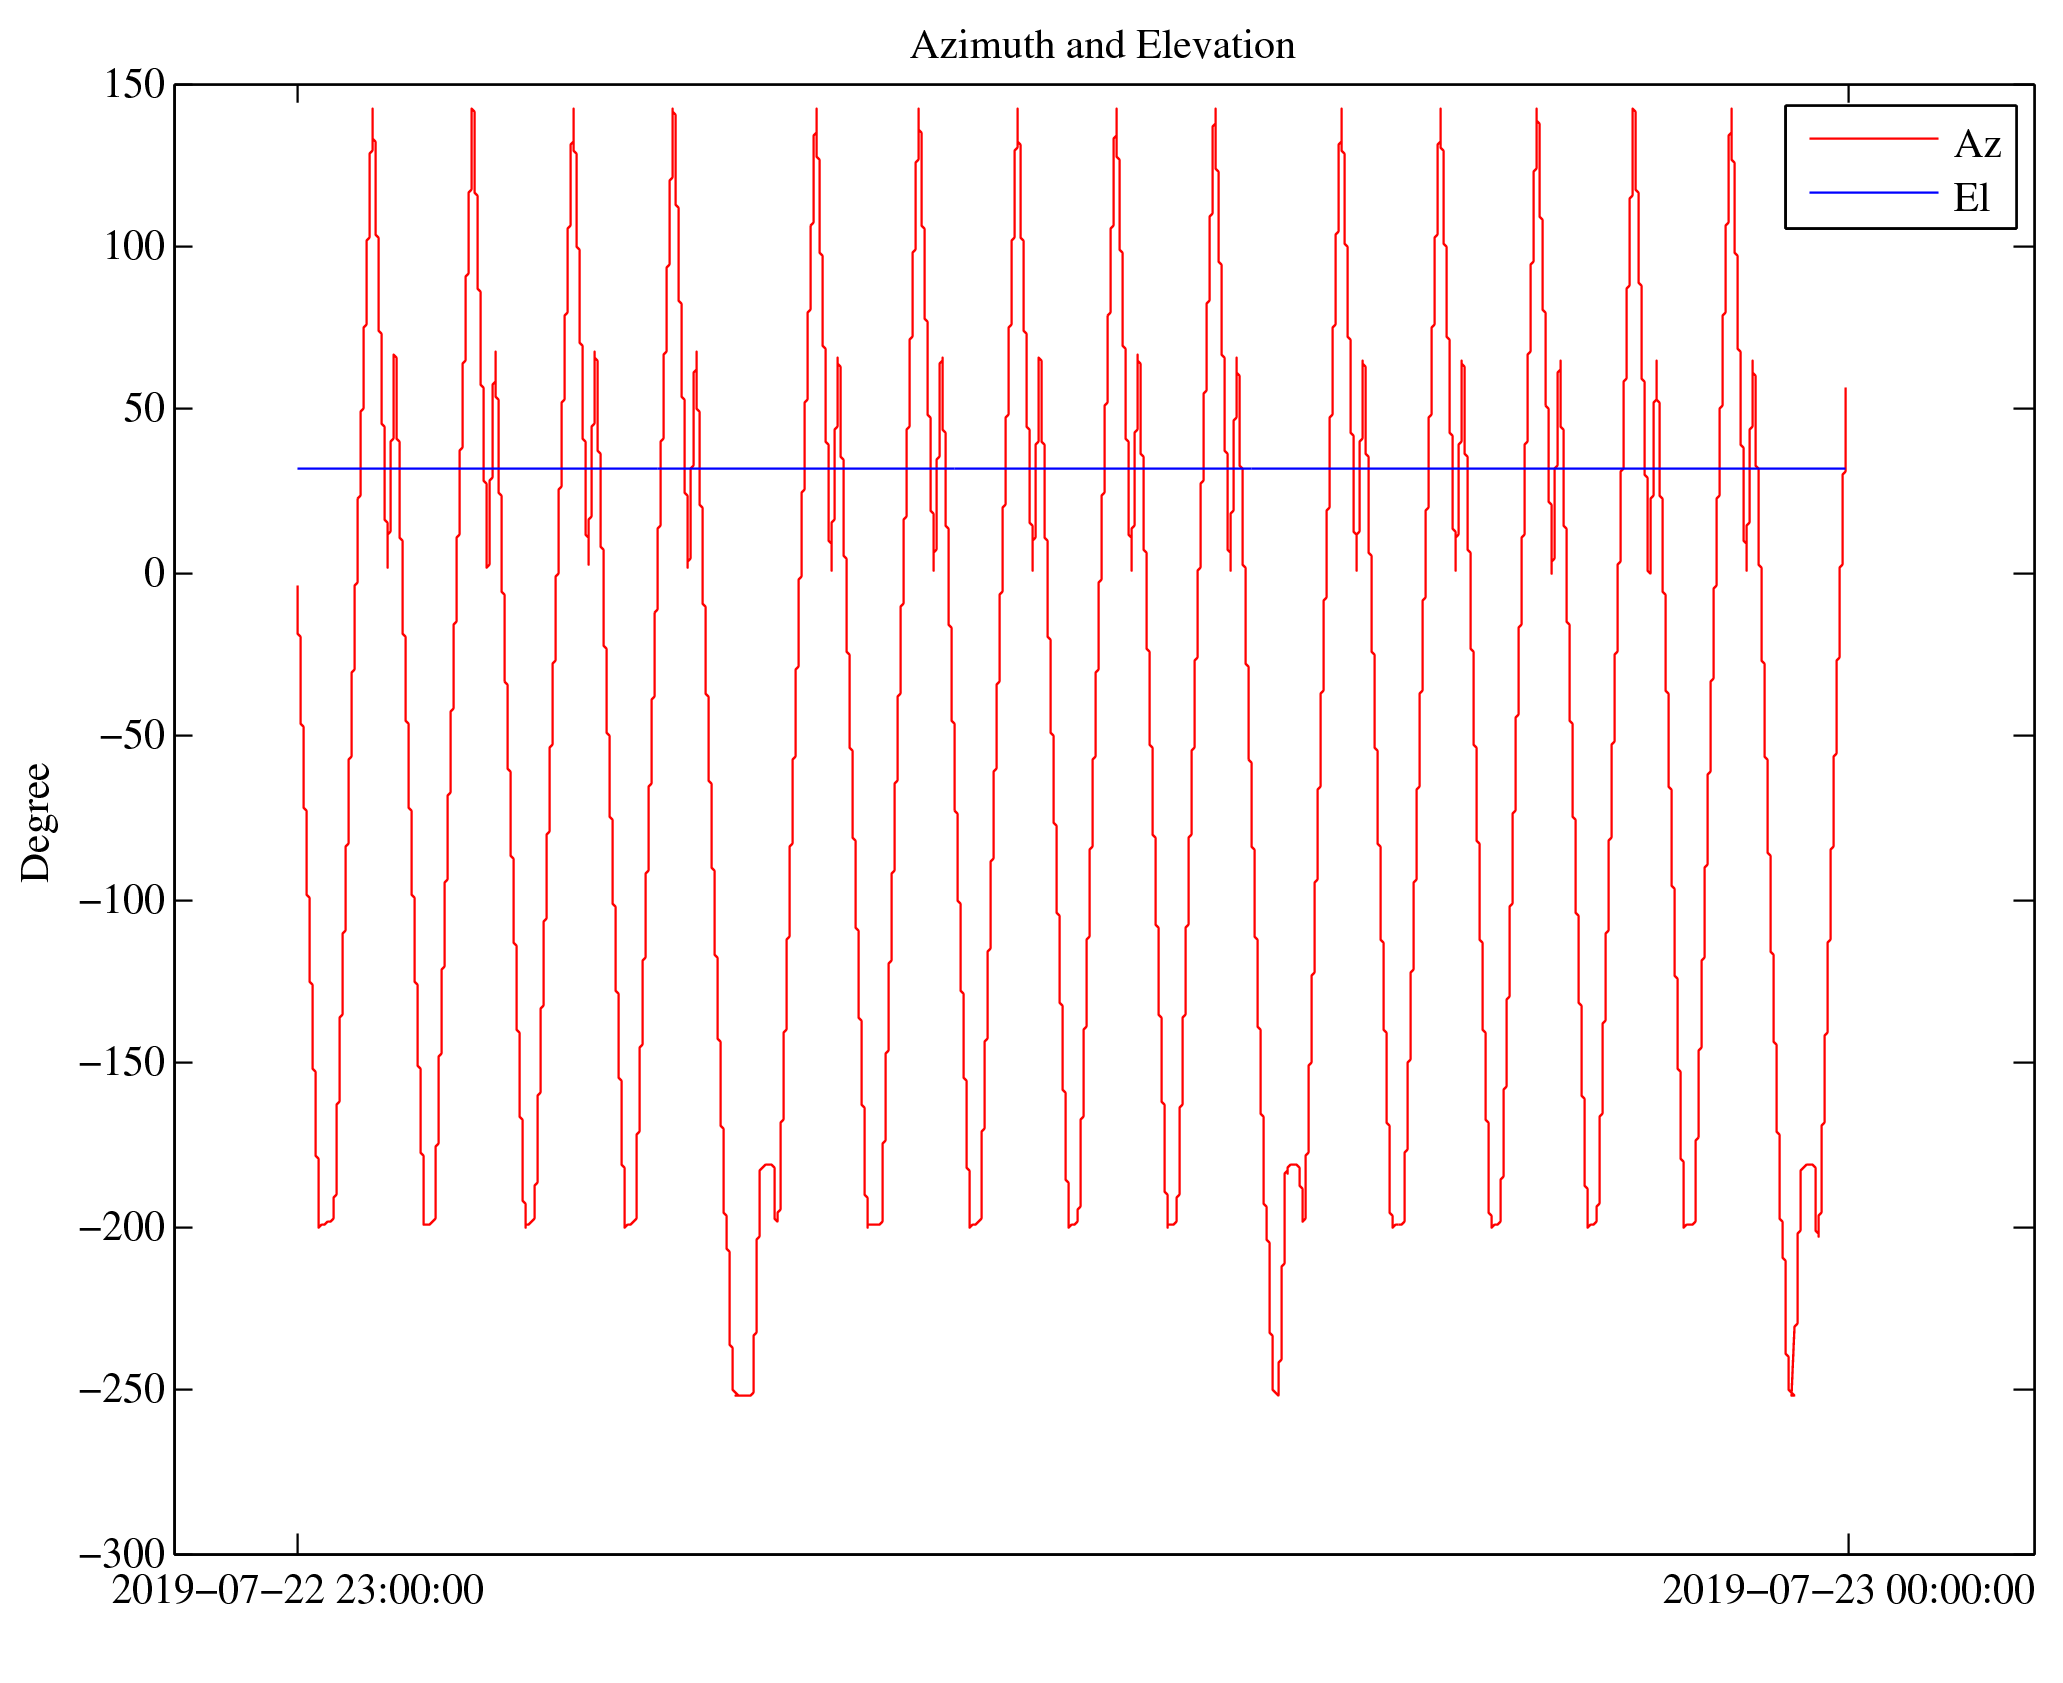The width and height of the screenshot is (2063, 1683).
Task: Click the 100 y-axis tick label
Action: pyautogui.click(x=134, y=246)
